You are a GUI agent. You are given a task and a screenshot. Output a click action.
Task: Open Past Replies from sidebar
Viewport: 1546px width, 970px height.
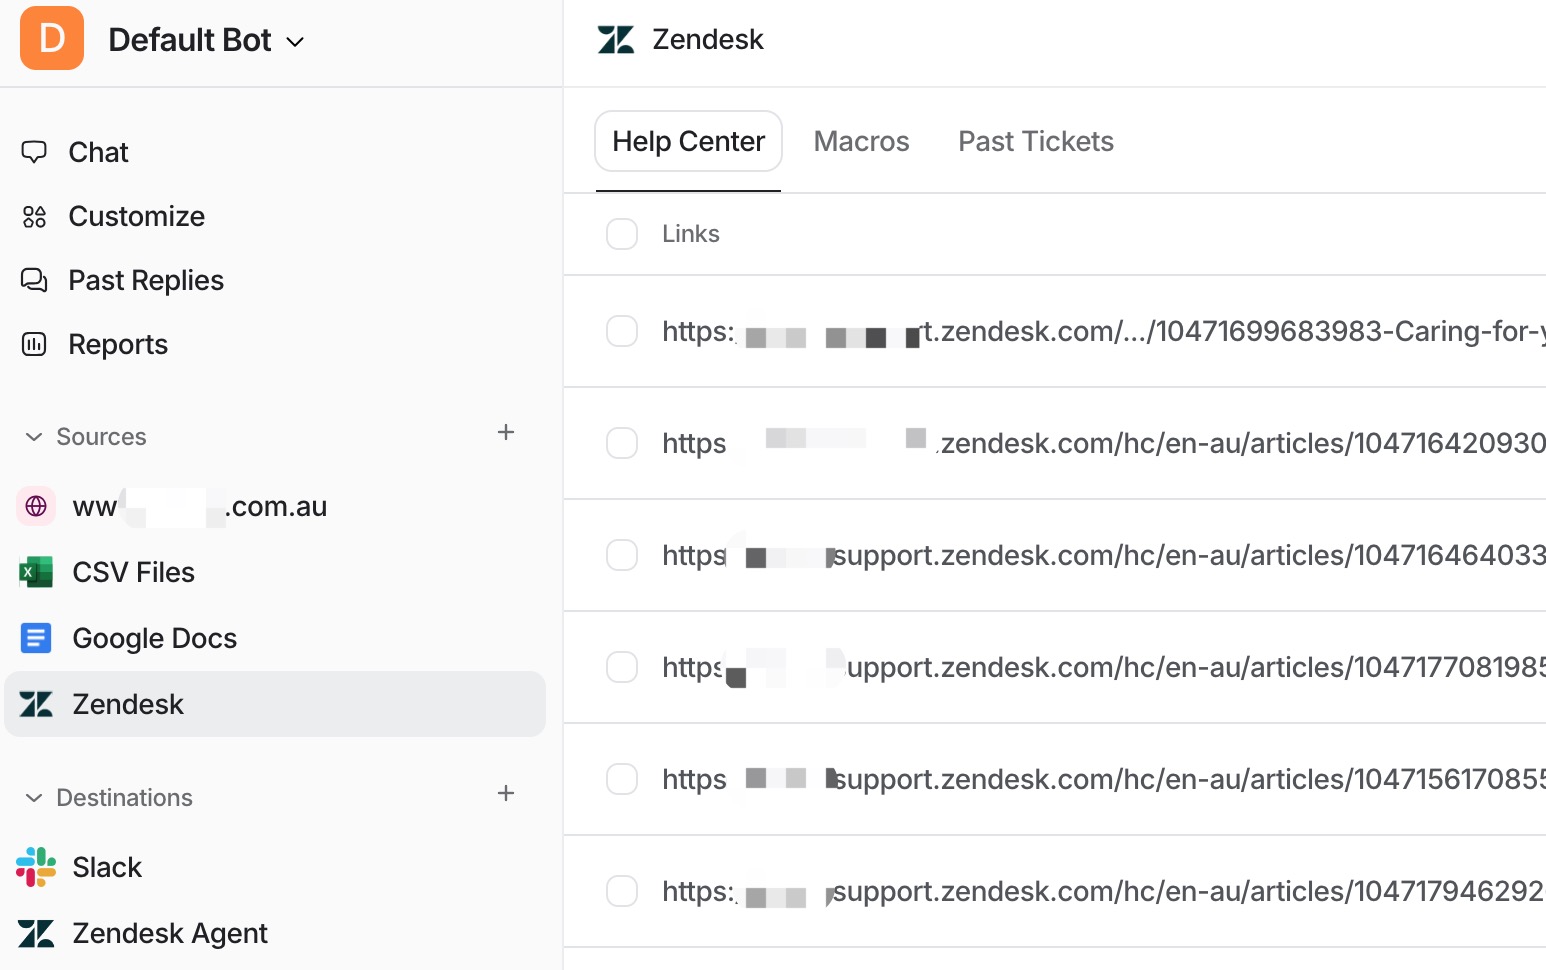(145, 281)
